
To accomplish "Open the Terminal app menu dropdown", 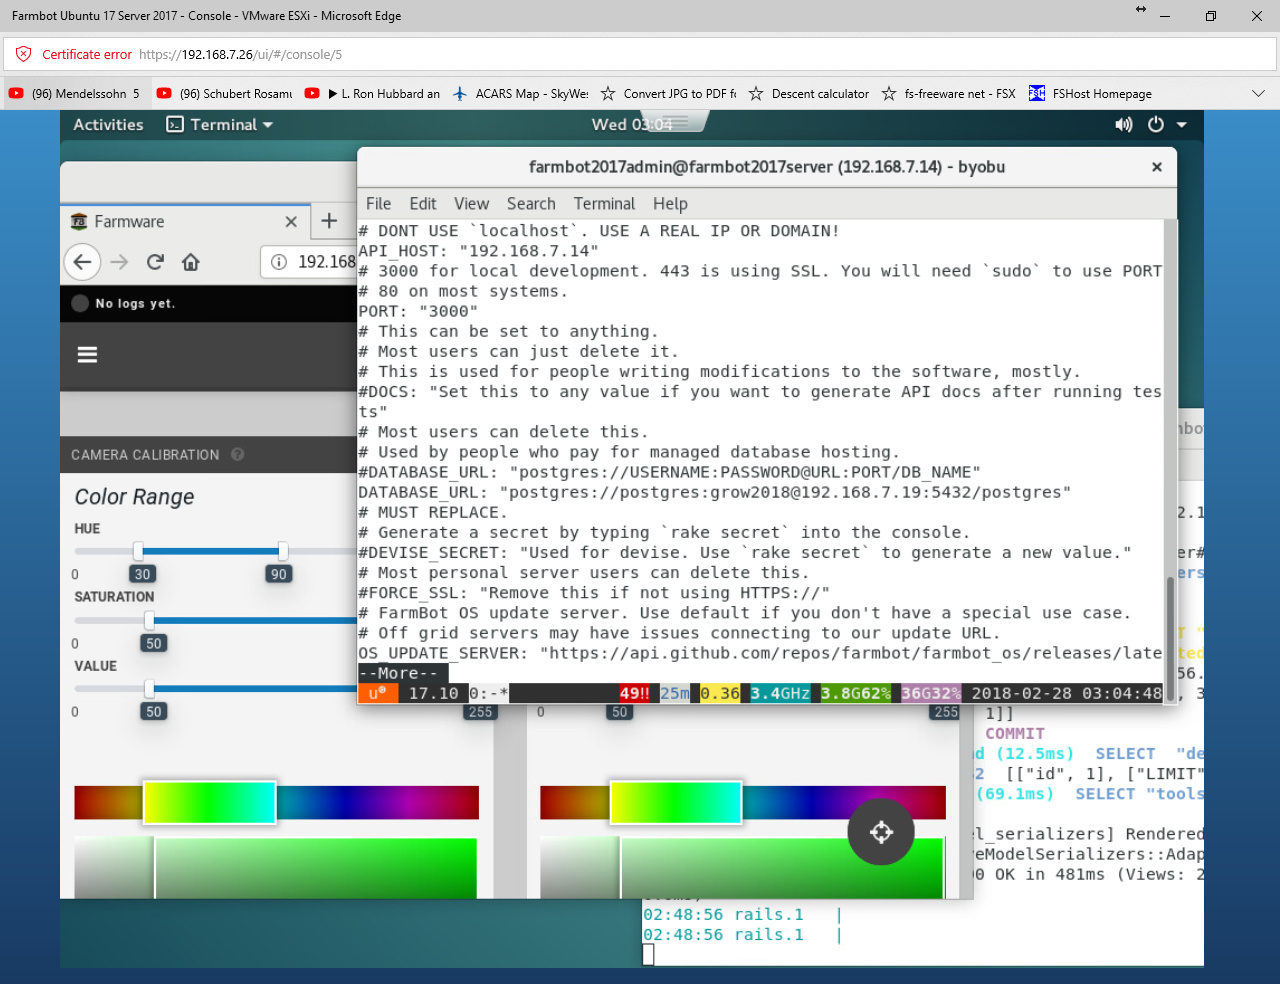I will pyautogui.click(x=220, y=124).
